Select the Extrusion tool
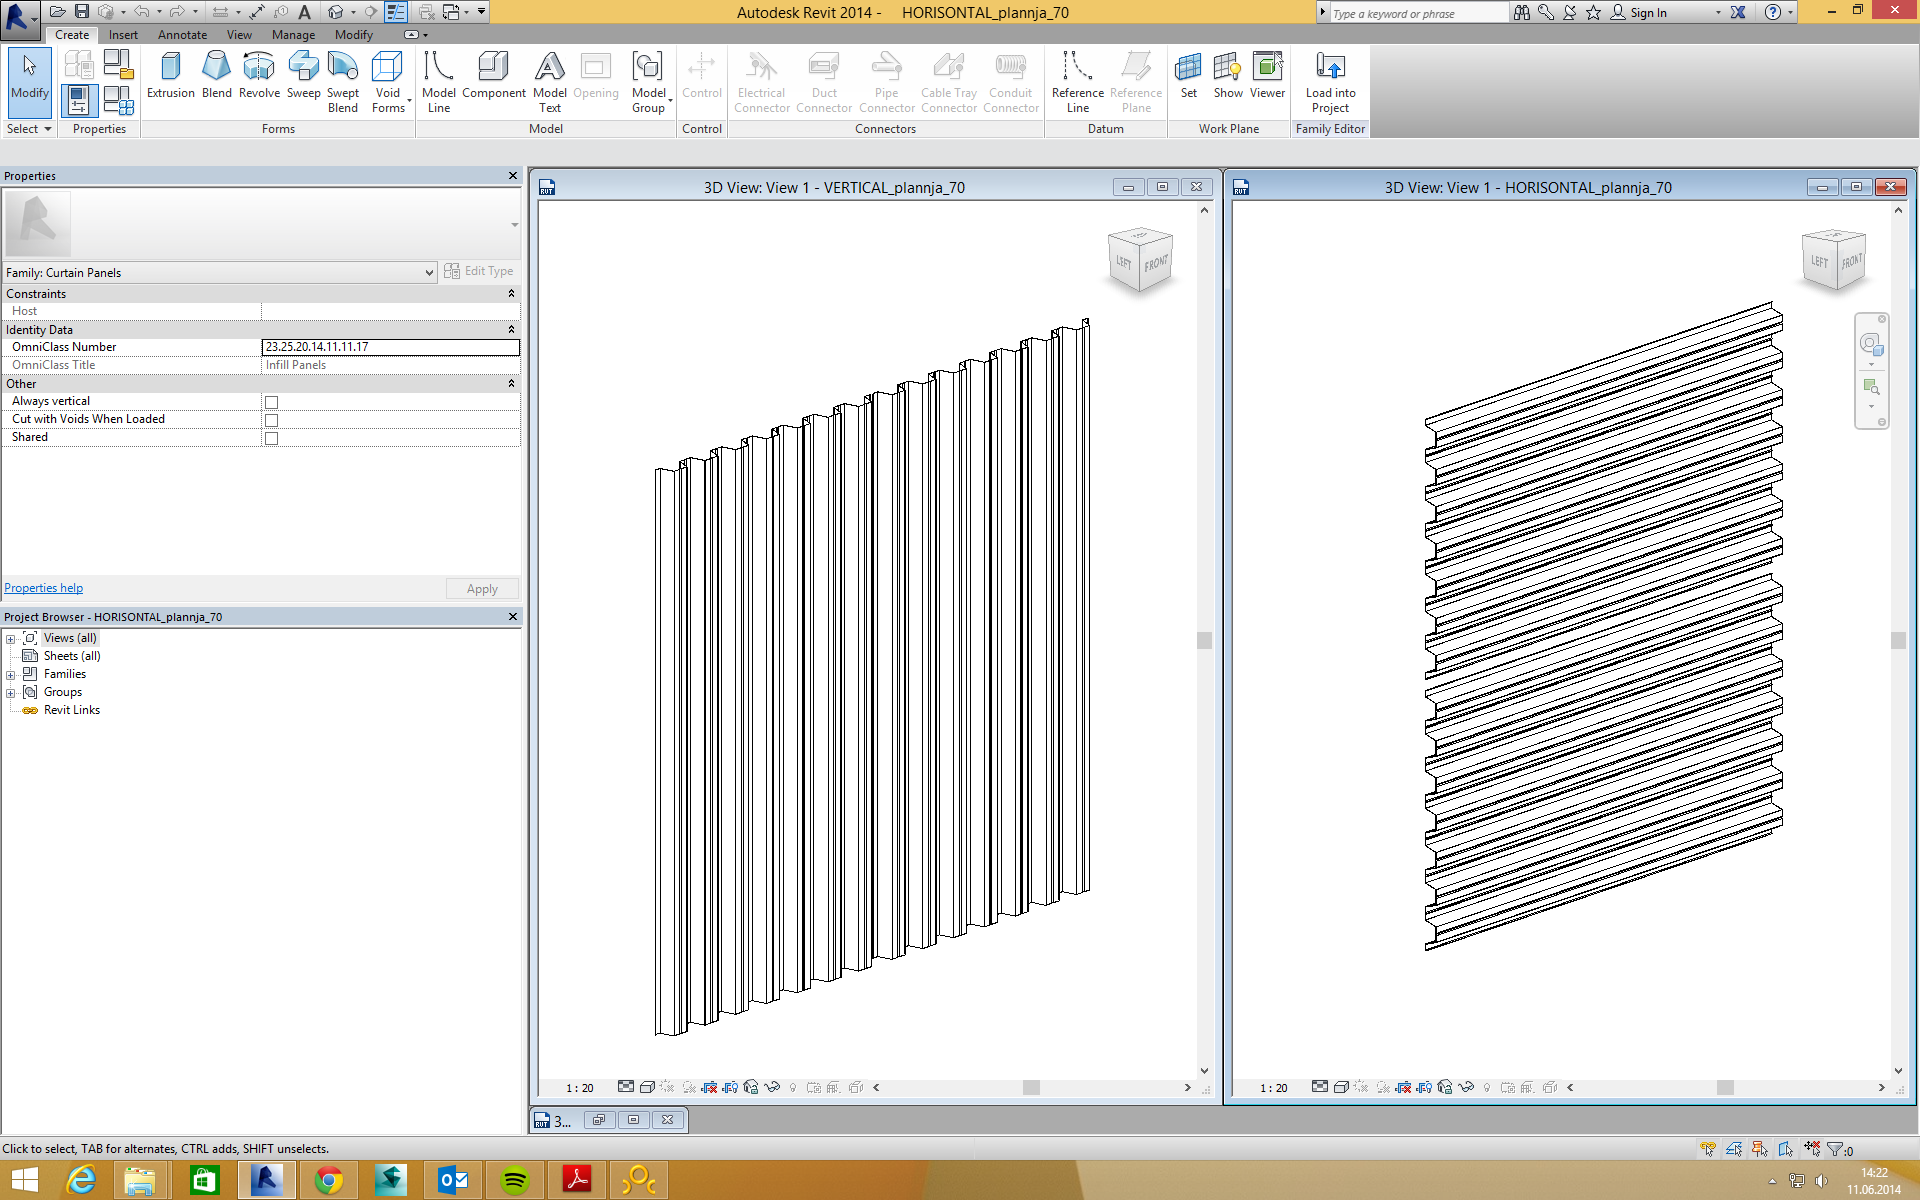The width and height of the screenshot is (1920, 1200). coord(170,76)
